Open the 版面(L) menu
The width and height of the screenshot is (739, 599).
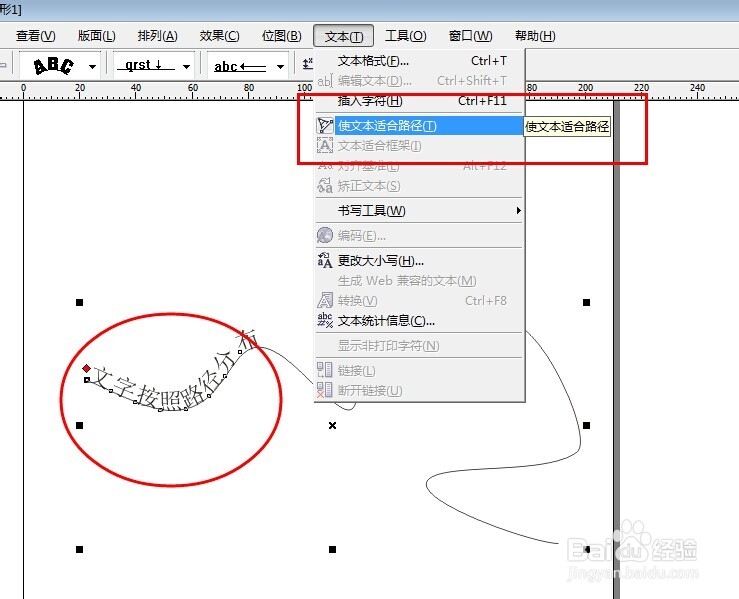point(96,36)
